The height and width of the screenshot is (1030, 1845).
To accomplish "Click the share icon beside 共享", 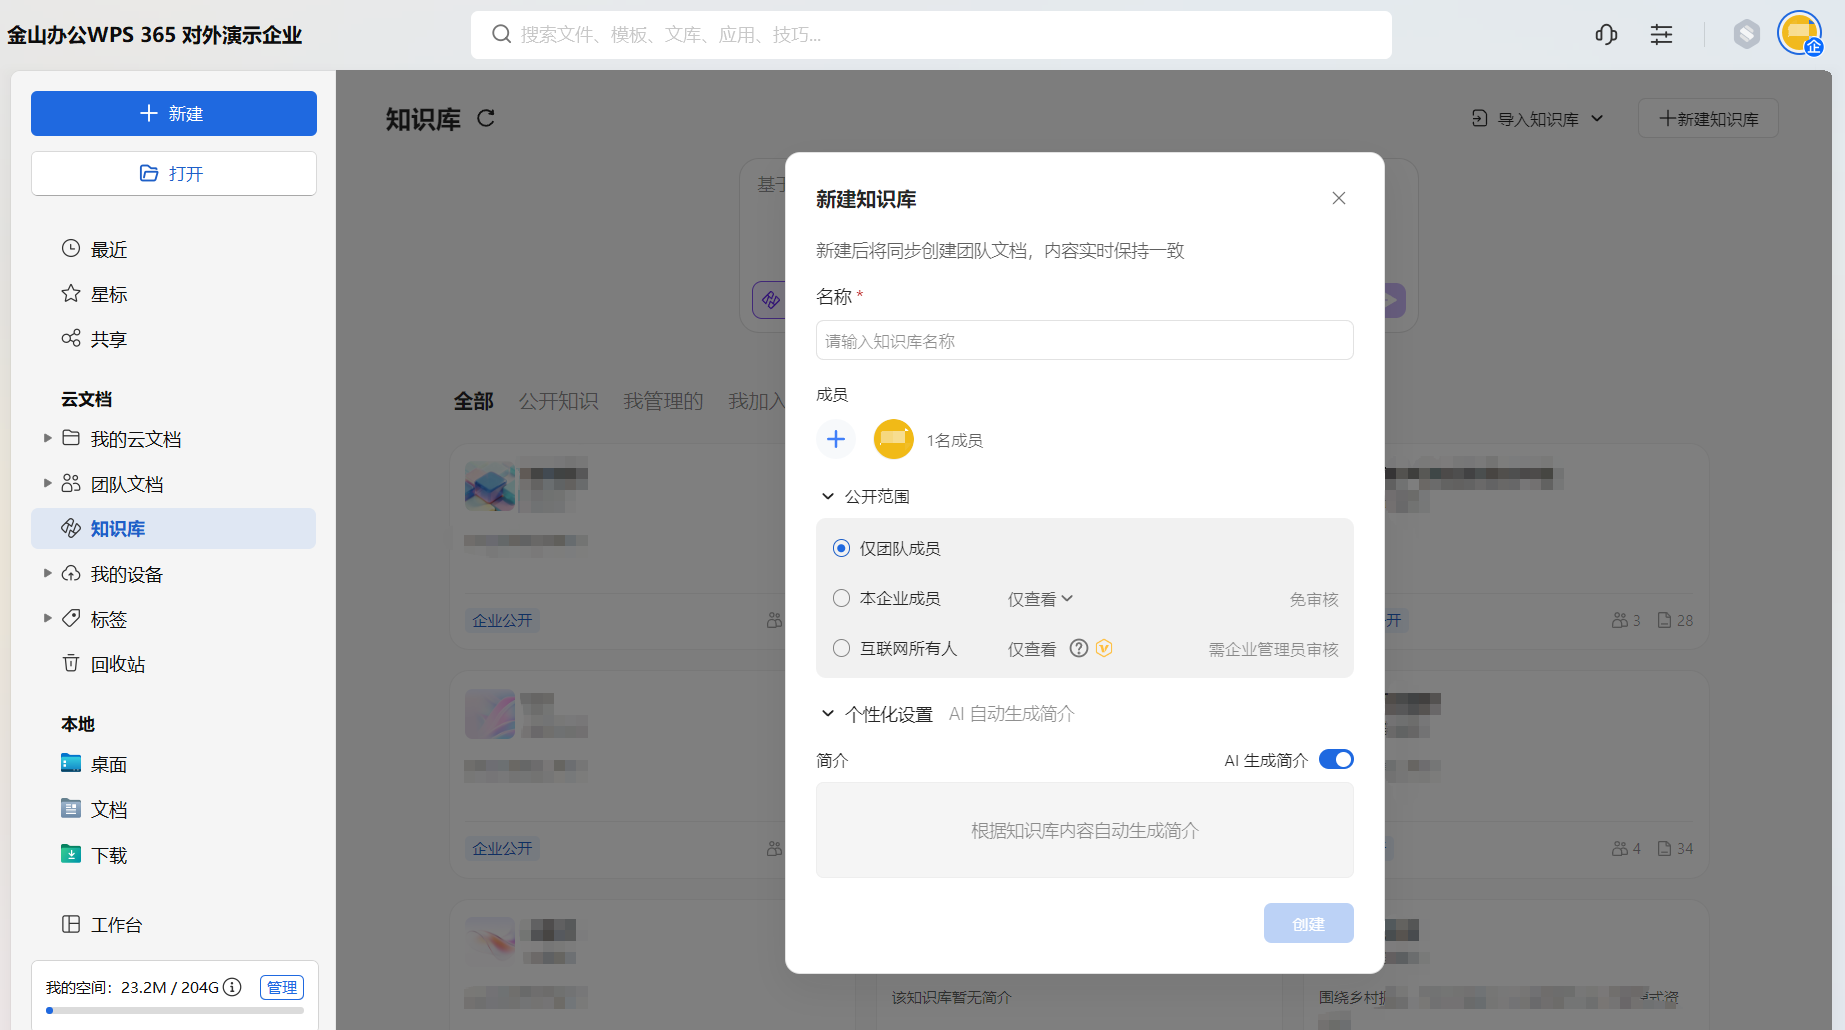I will point(71,338).
